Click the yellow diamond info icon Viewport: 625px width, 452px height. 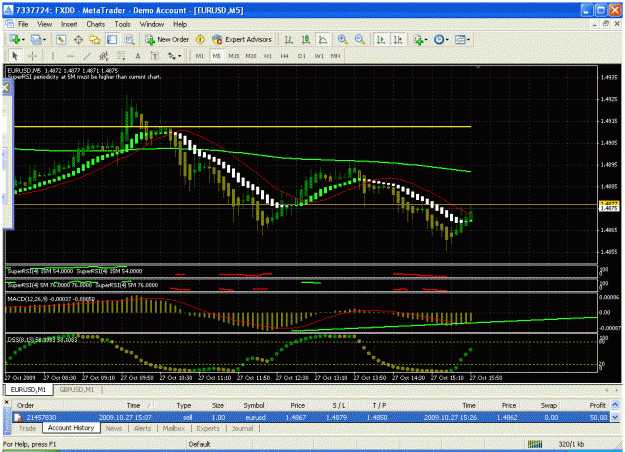200,39
